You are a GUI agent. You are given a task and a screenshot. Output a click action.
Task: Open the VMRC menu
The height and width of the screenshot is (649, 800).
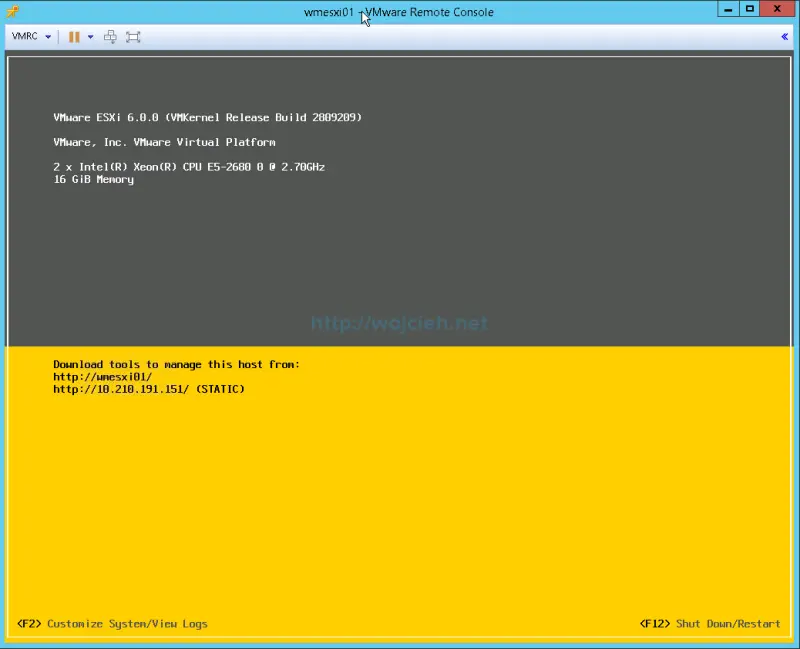(x=25, y=37)
